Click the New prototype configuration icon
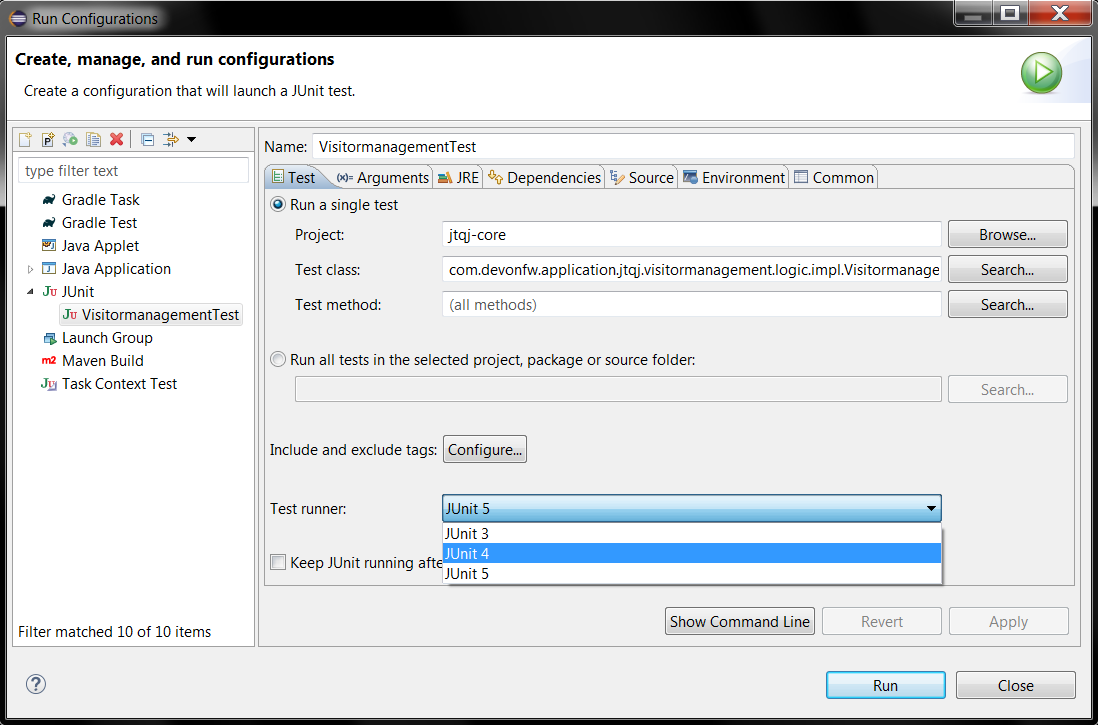The width and height of the screenshot is (1098, 725). point(48,139)
